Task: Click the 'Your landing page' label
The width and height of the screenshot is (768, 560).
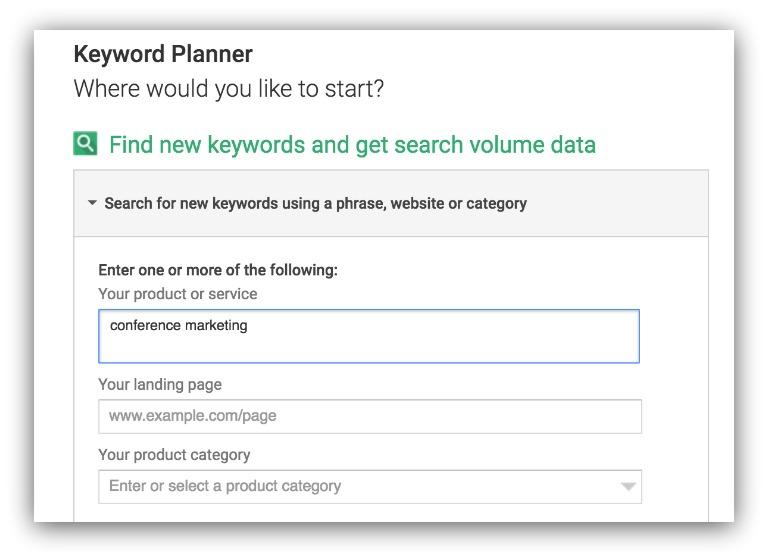Action: point(160,385)
